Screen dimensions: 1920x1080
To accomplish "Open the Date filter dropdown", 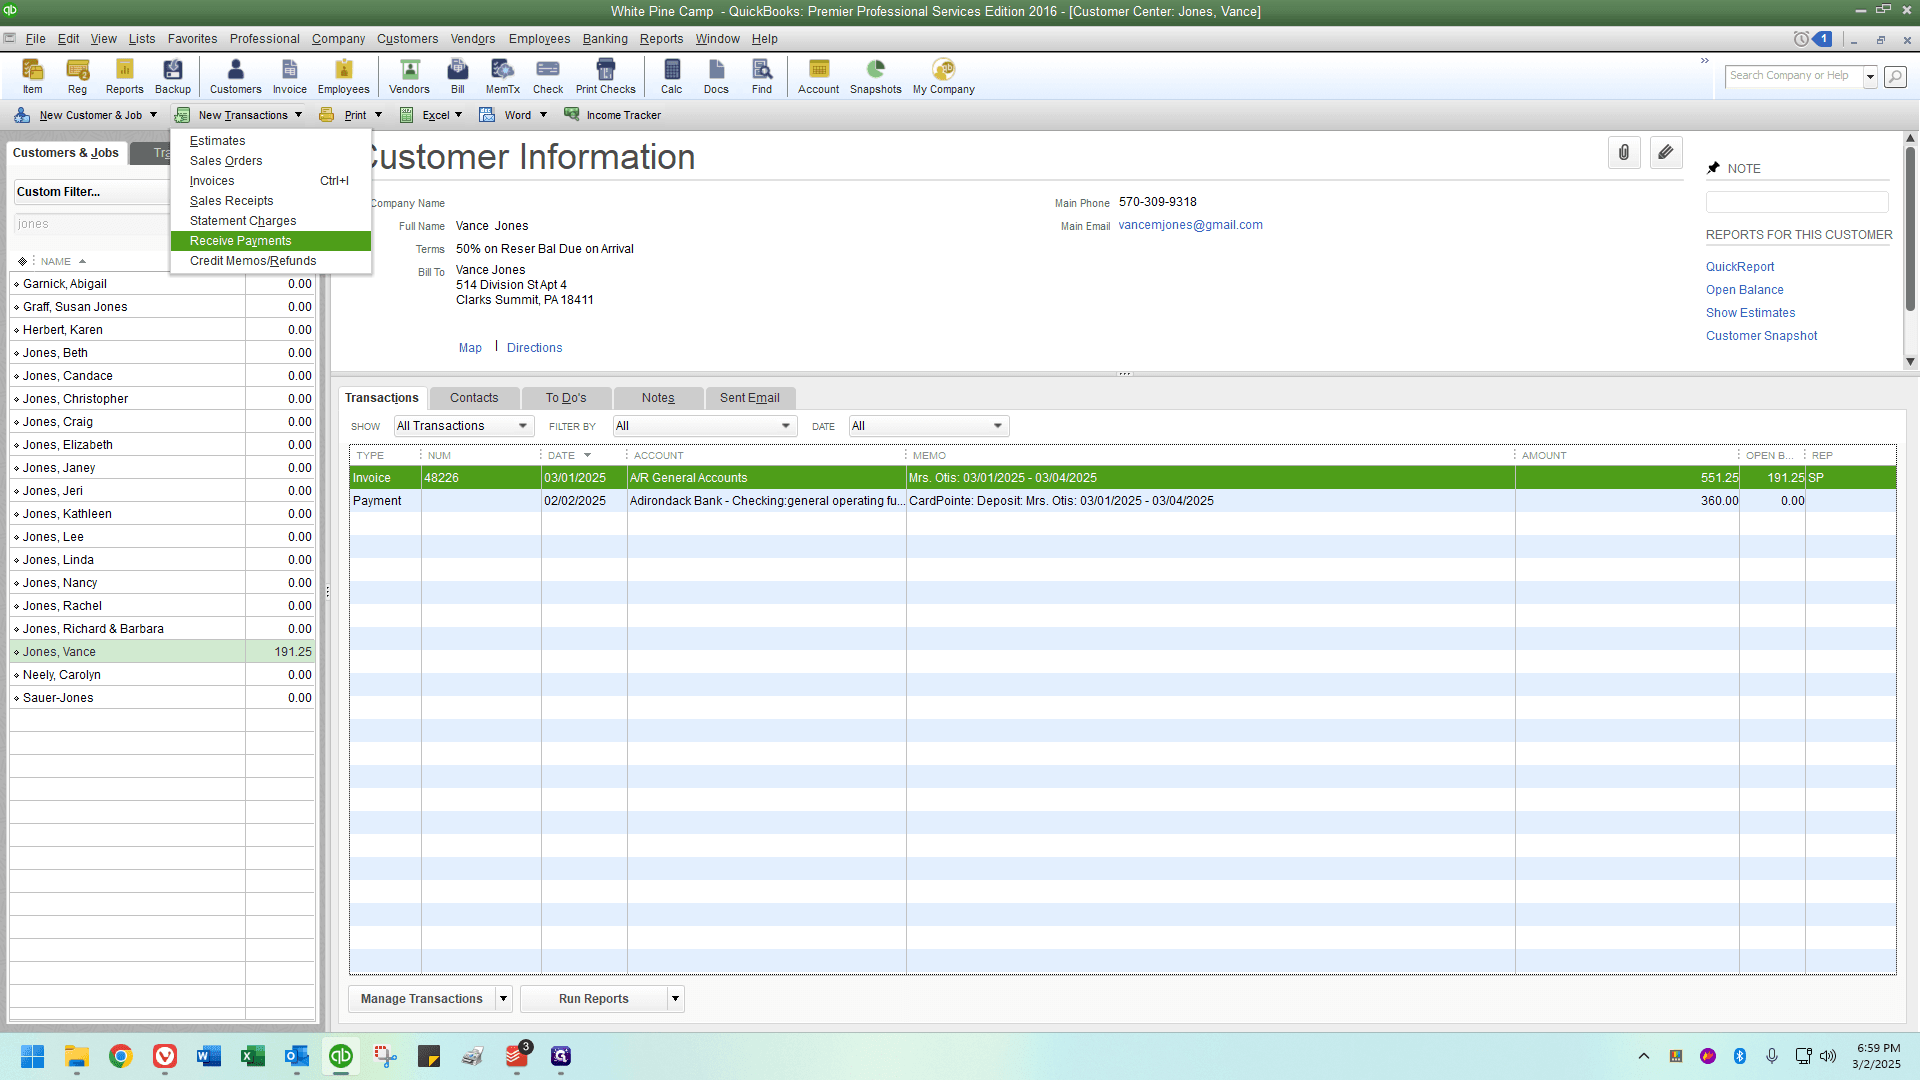I will click(929, 426).
